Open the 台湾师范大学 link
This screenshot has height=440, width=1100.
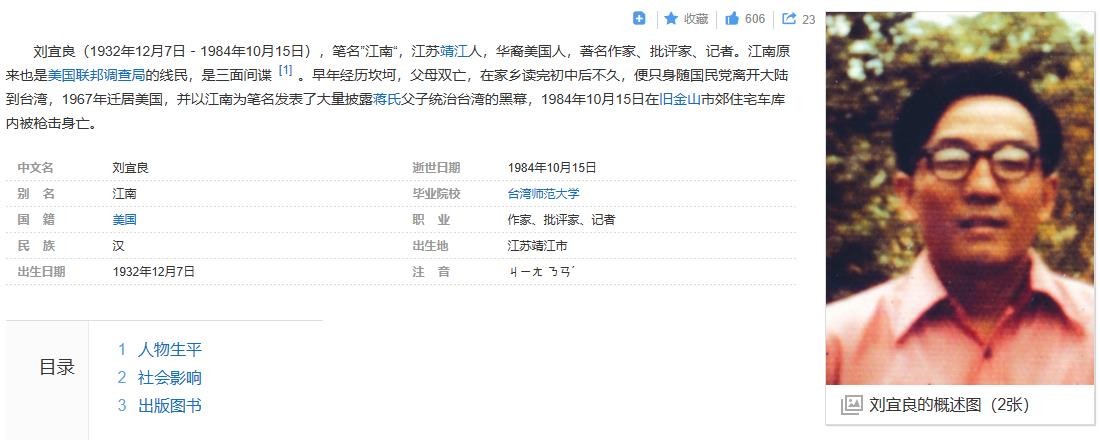tap(543, 193)
